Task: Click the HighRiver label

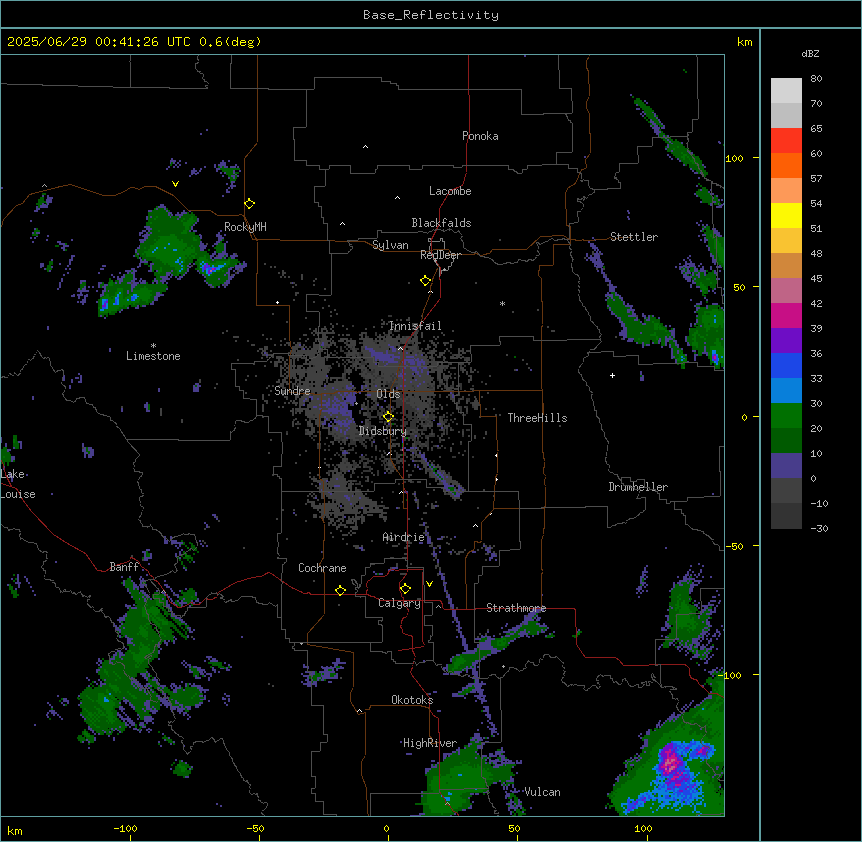Action: click(430, 743)
